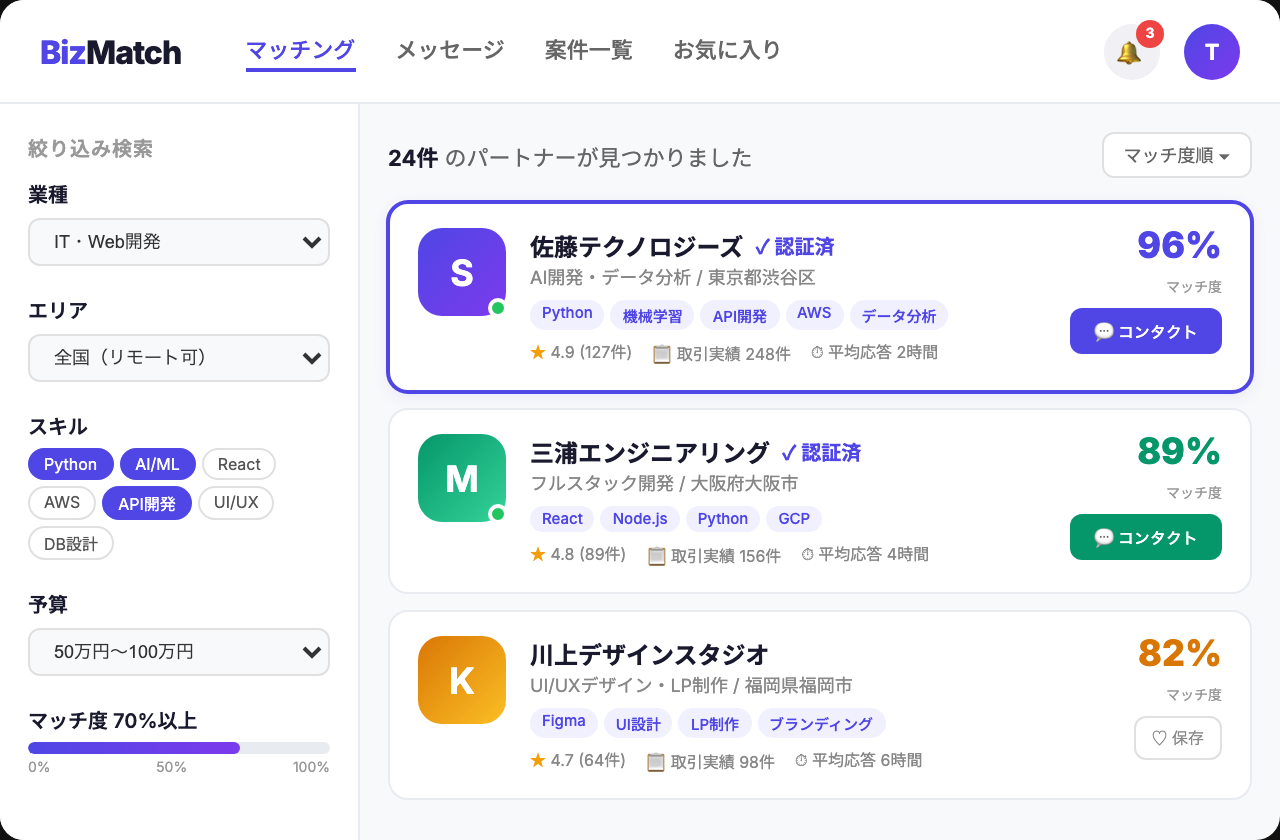This screenshot has height=840, width=1280.
Task: Open the notification bell with 3 alerts
Action: (1131, 52)
